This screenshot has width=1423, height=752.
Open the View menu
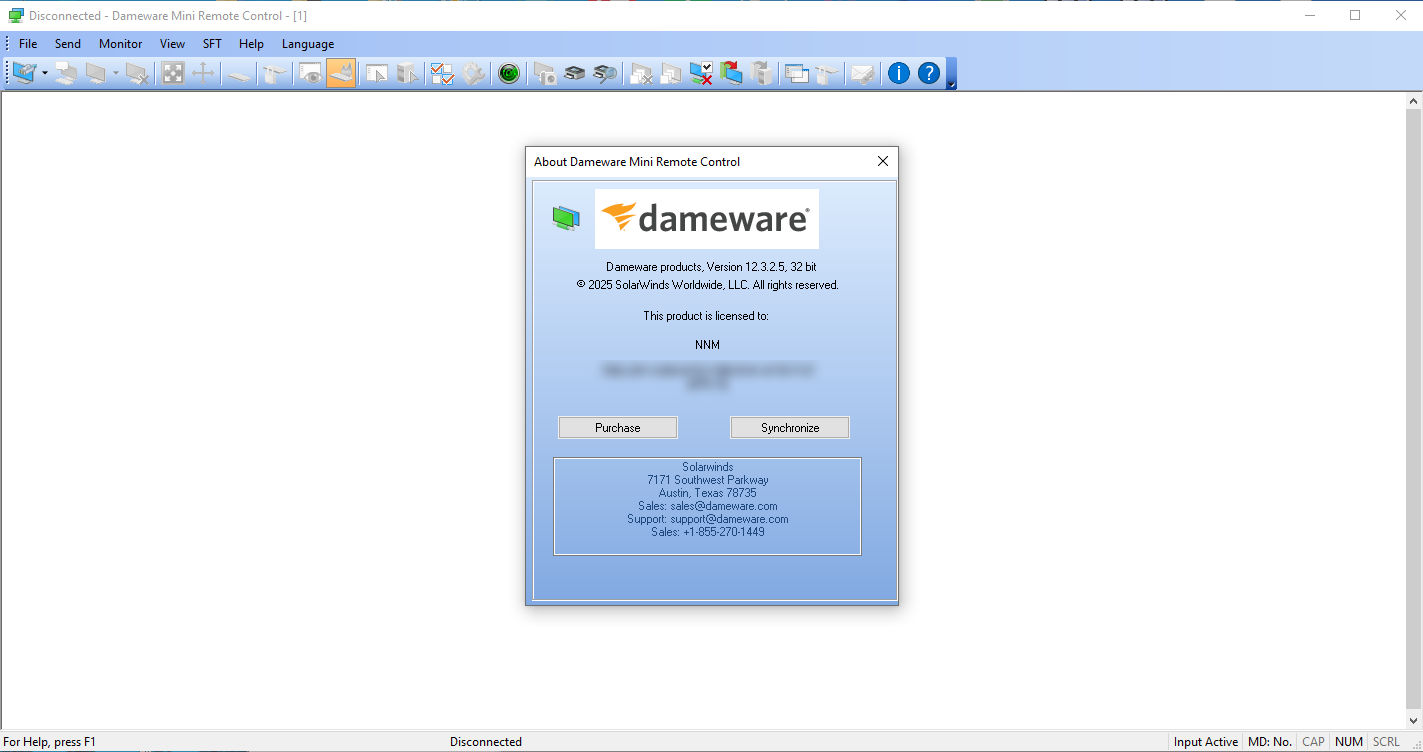click(172, 44)
